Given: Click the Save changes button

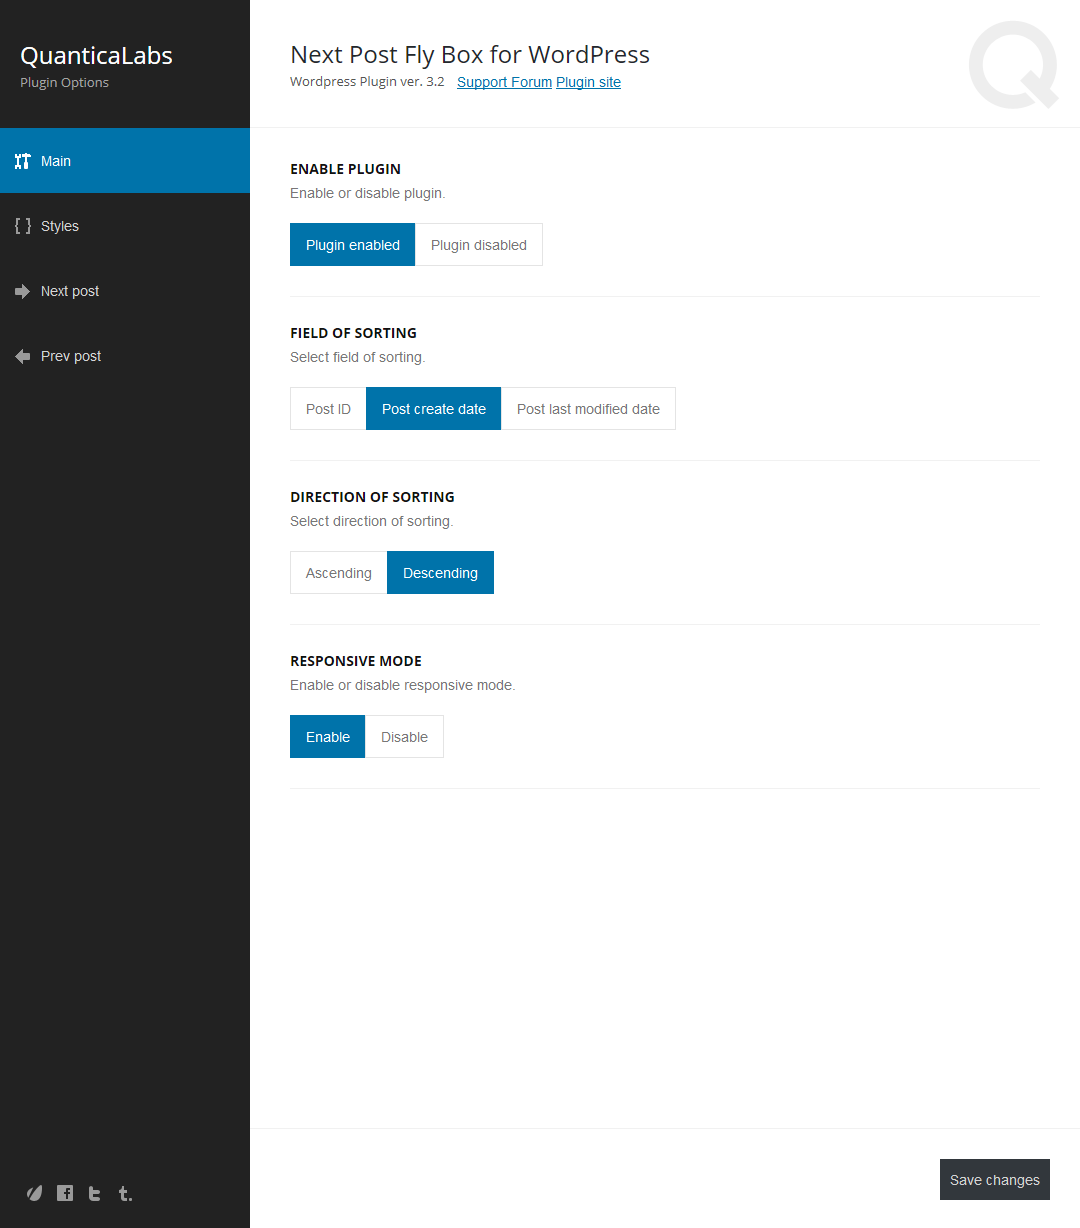Looking at the screenshot, I should (x=995, y=1180).
